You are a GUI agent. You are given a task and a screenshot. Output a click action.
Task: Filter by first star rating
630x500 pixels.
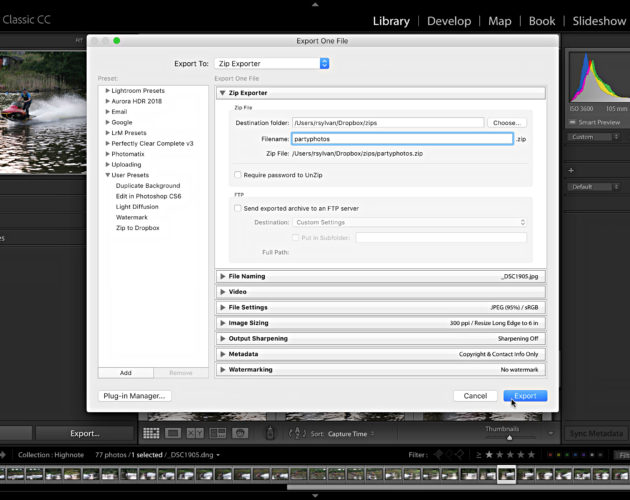click(x=489, y=455)
